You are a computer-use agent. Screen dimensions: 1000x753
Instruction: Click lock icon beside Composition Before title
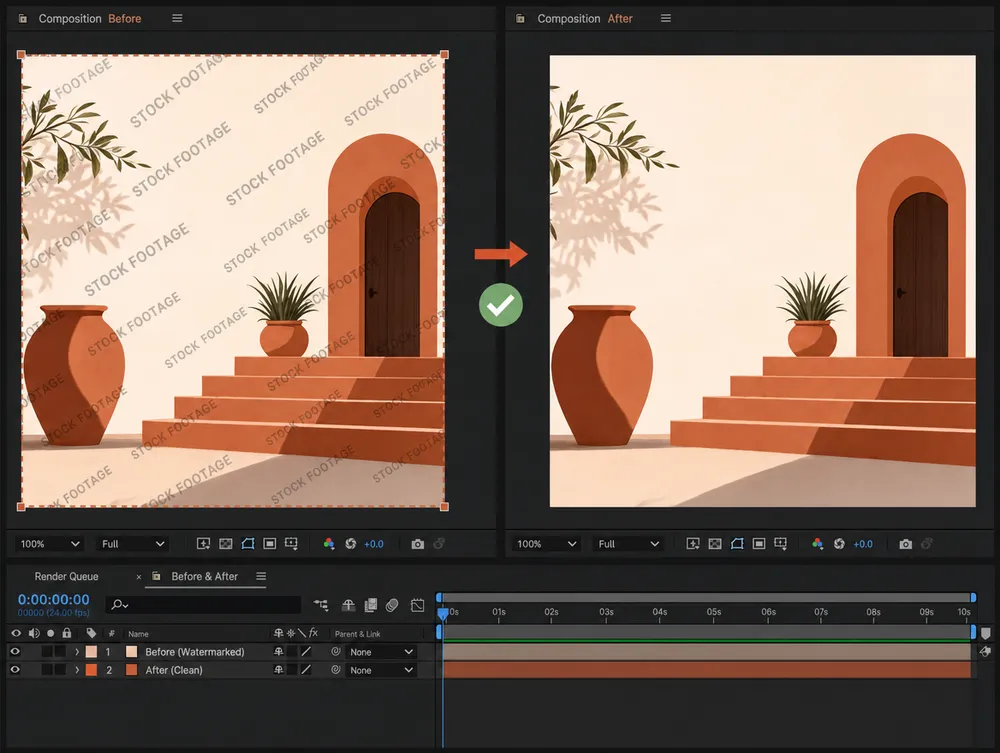(x=23, y=18)
